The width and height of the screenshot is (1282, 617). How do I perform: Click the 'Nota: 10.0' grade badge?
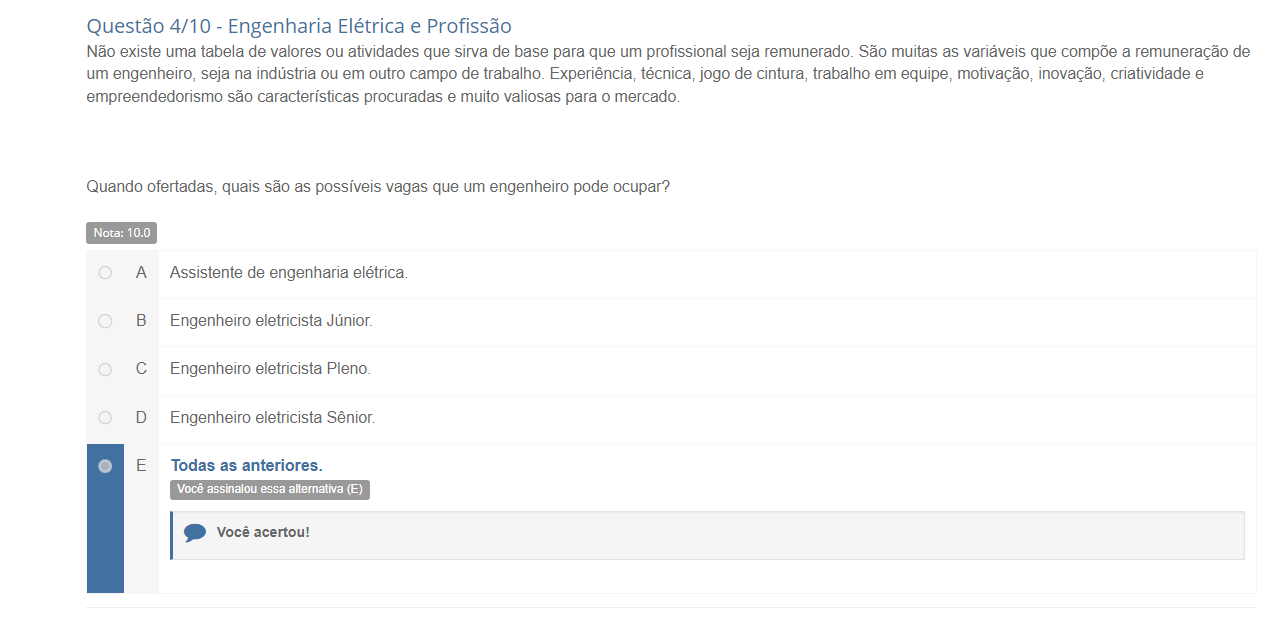click(x=121, y=233)
